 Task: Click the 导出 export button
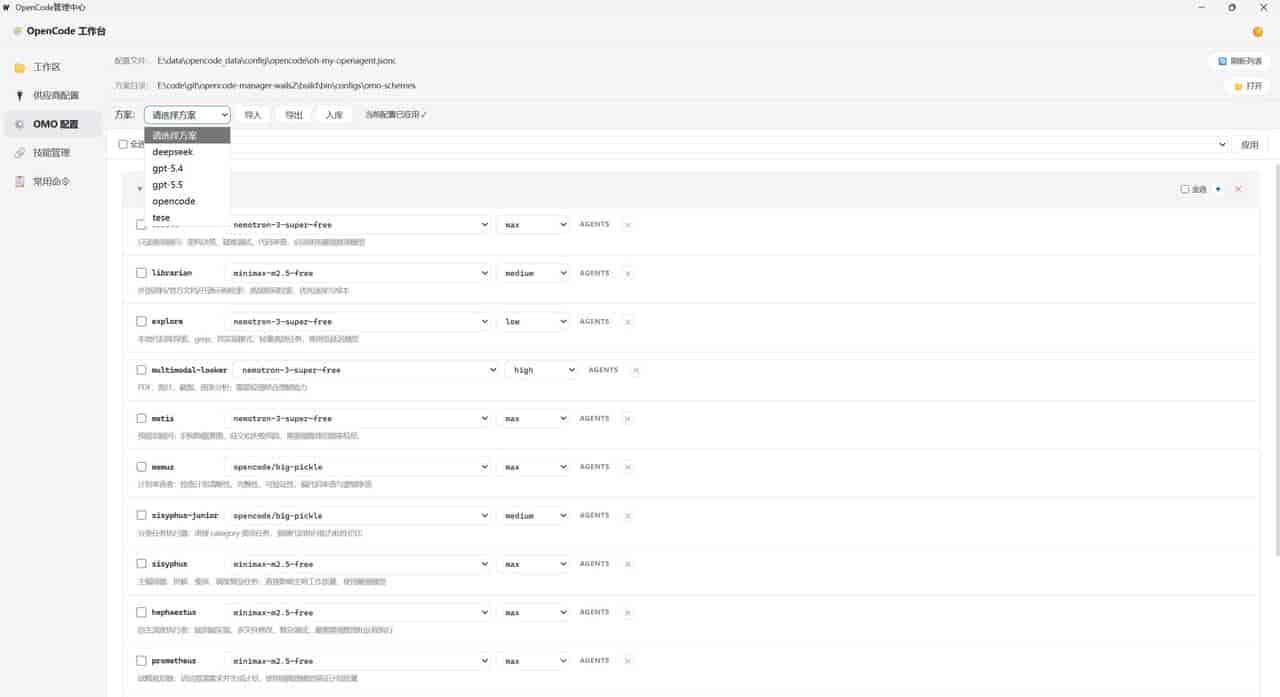point(294,115)
